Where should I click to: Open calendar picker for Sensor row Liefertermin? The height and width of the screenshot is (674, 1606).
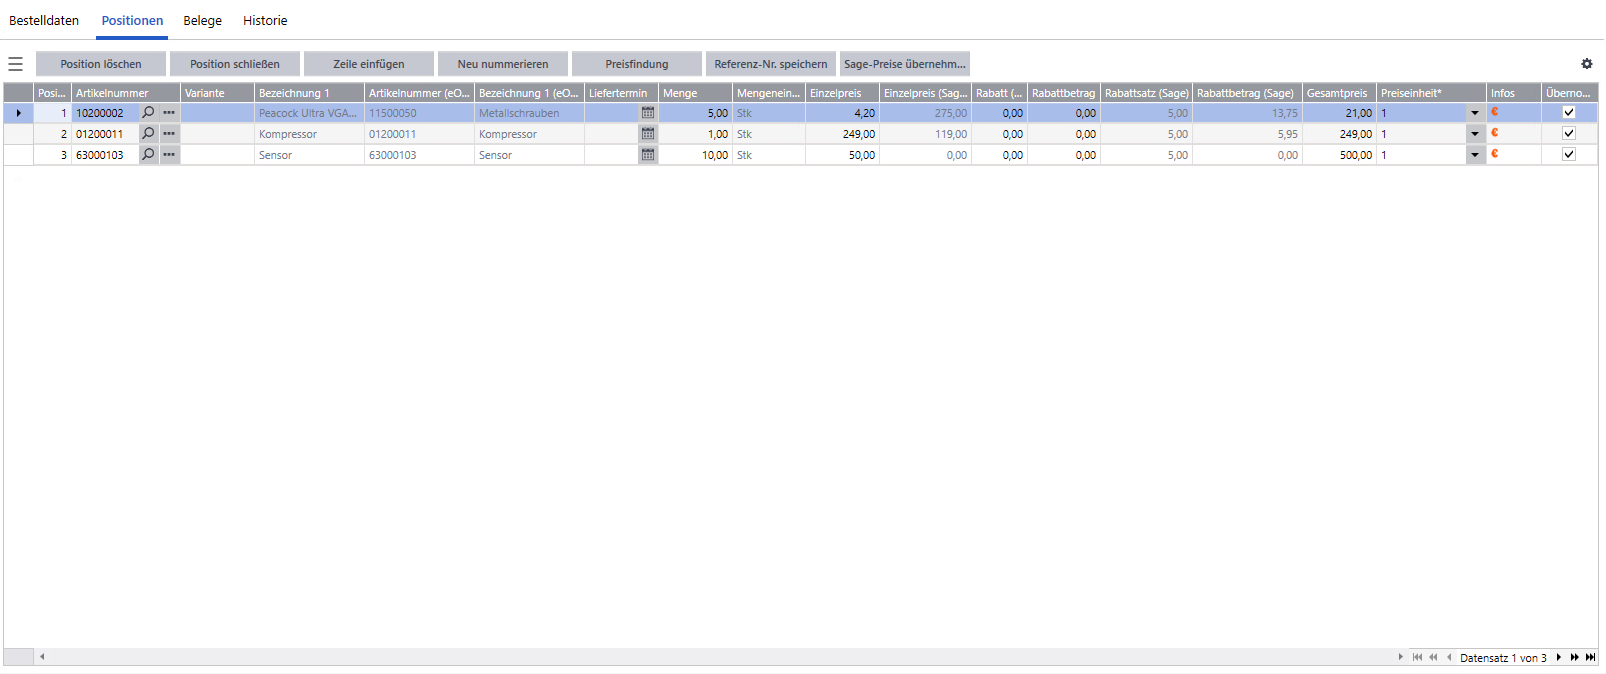(x=648, y=155)
